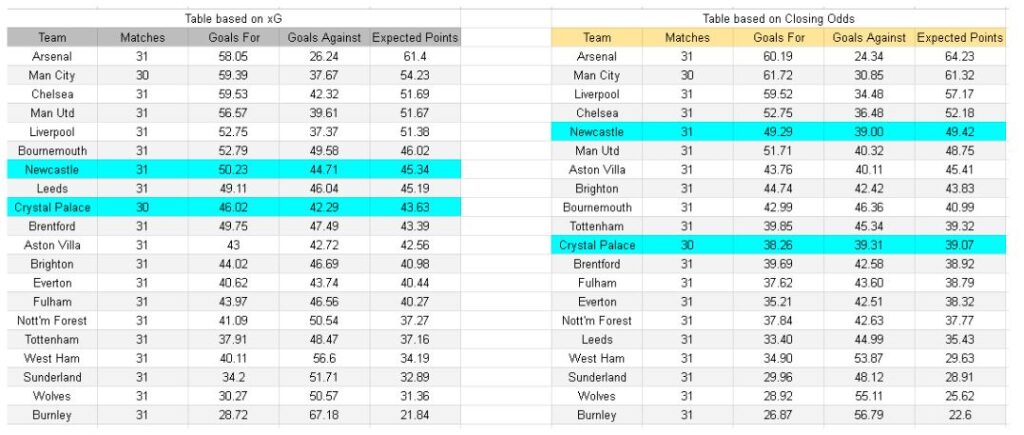Select the yellow 'Matches' header cell
The height and width of the screenshot is (435, 1024).
687,38
